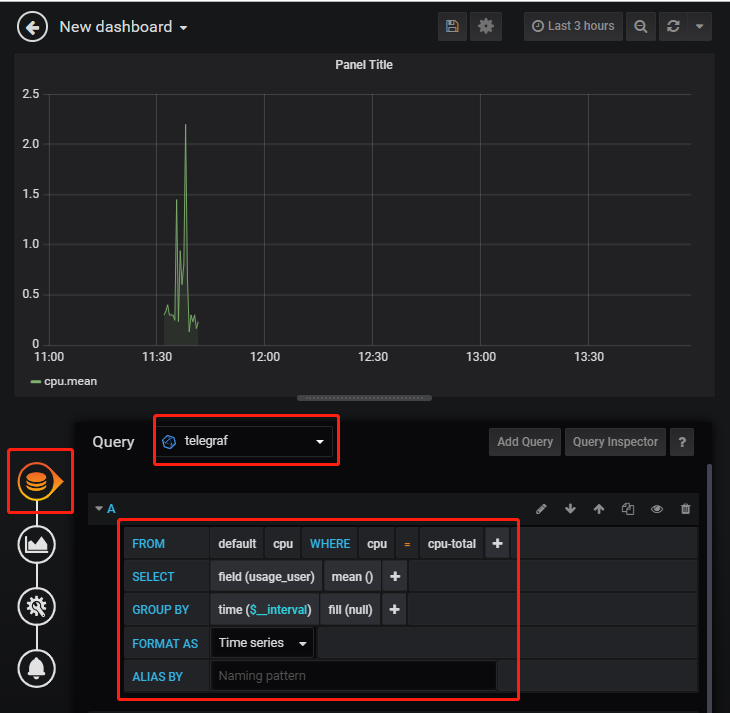The width and height of the screenshot is (730, 713).
Task: Open the Visualization tab chart icon
Action: click(36, 544)
